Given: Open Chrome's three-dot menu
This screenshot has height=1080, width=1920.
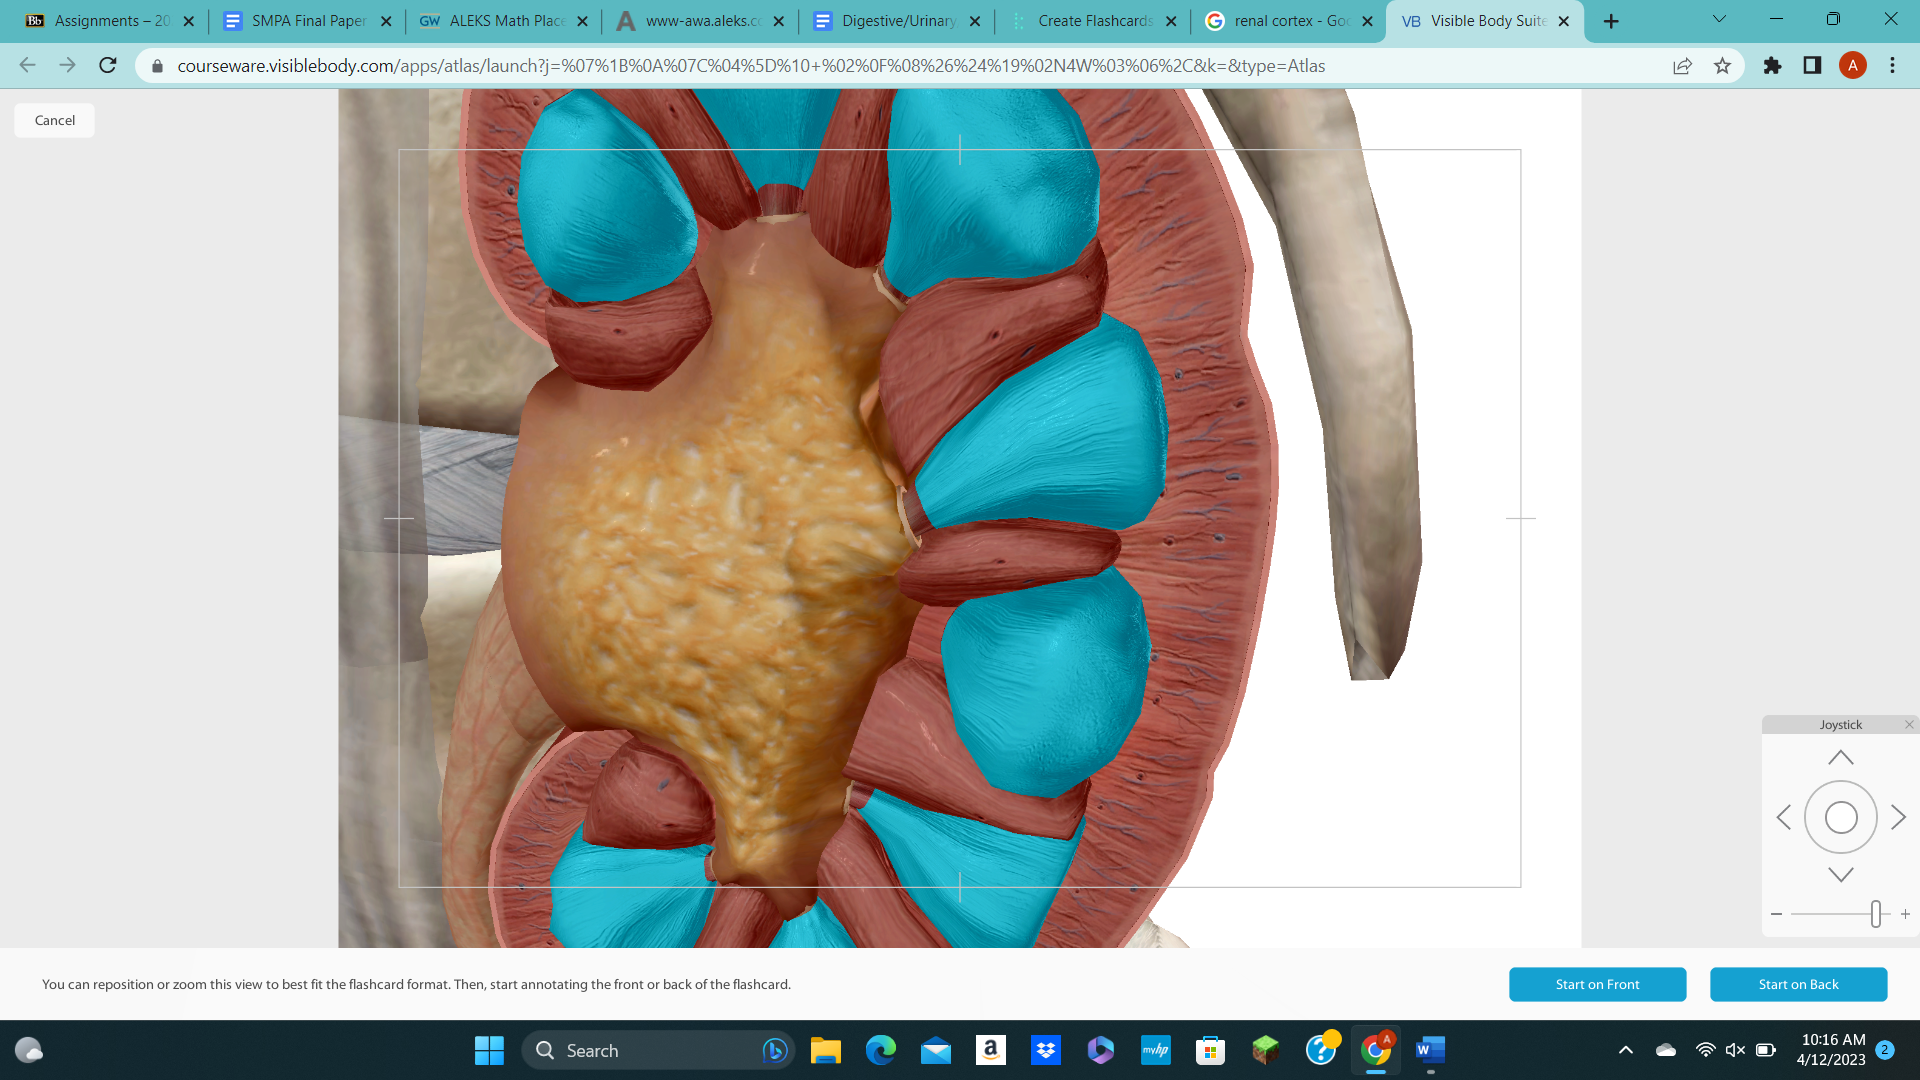Looking at the screenshot, I should 1892,66.
